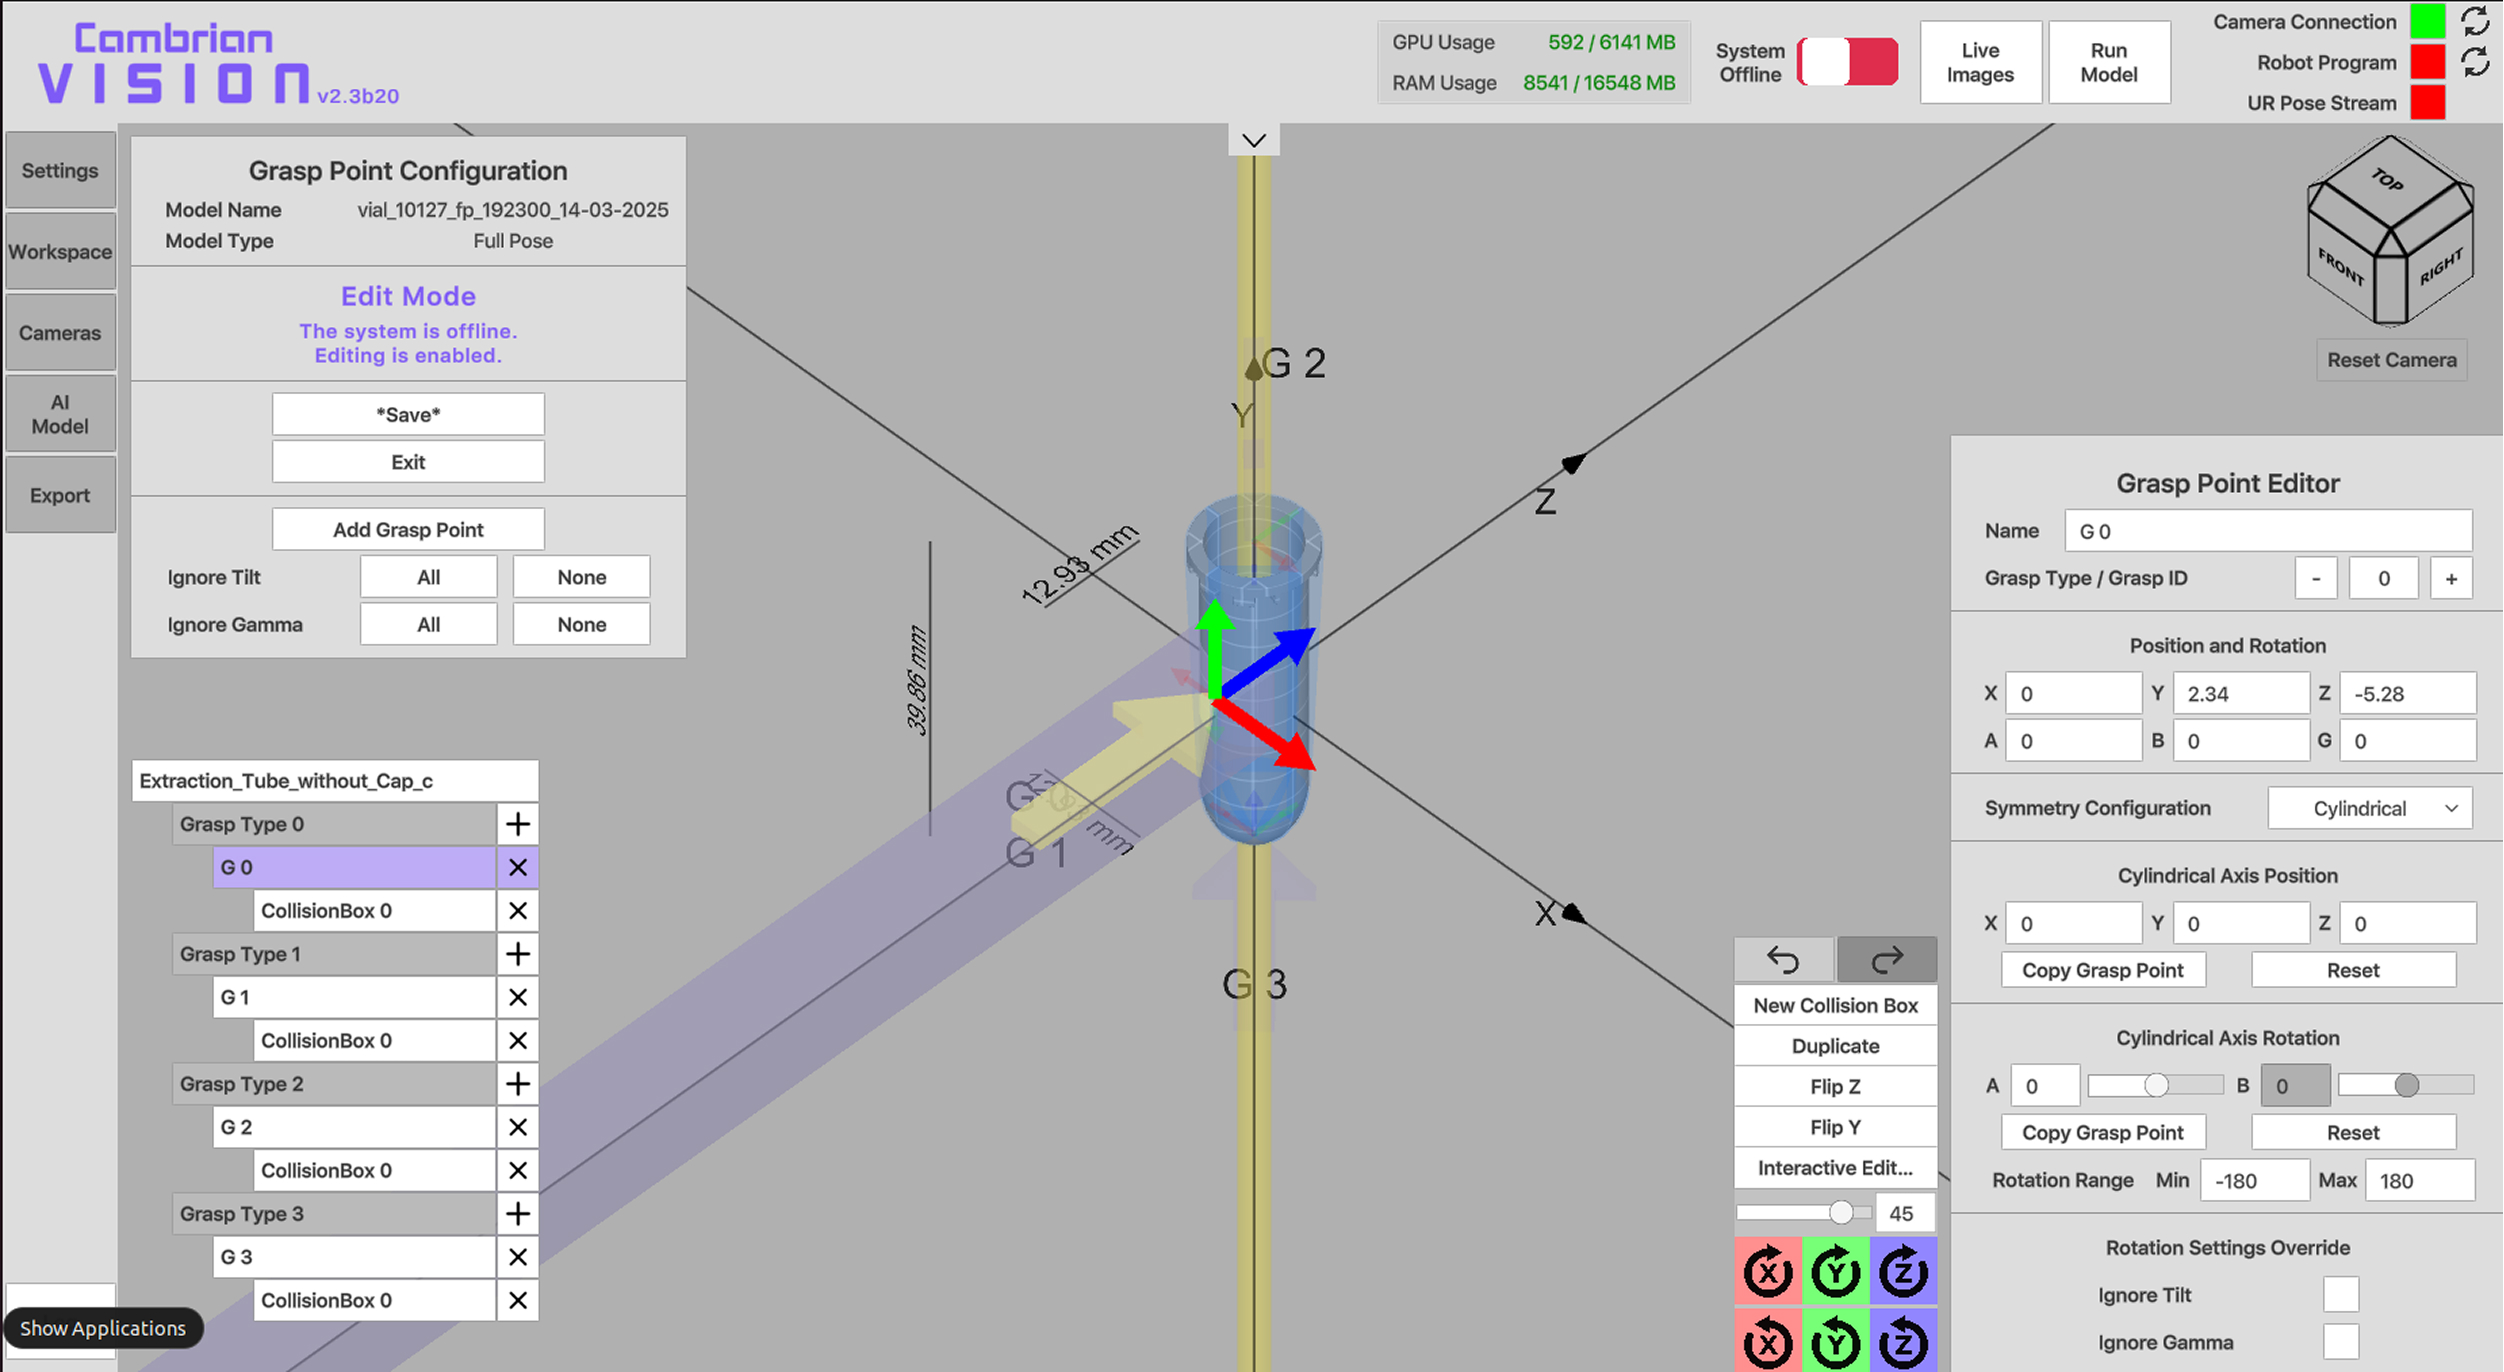Viewport: 2504px width, 1372px height.
Task: Click TOP face of the view cube
Action: coord(2388,181)
